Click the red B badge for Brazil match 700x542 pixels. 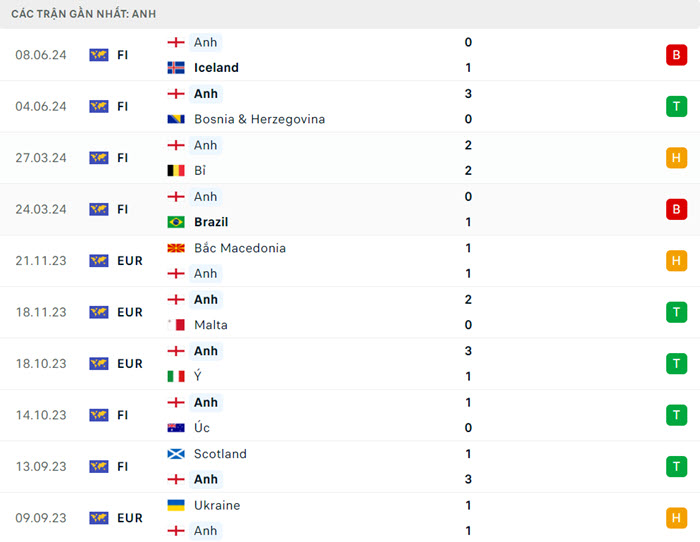click(676, 210)
